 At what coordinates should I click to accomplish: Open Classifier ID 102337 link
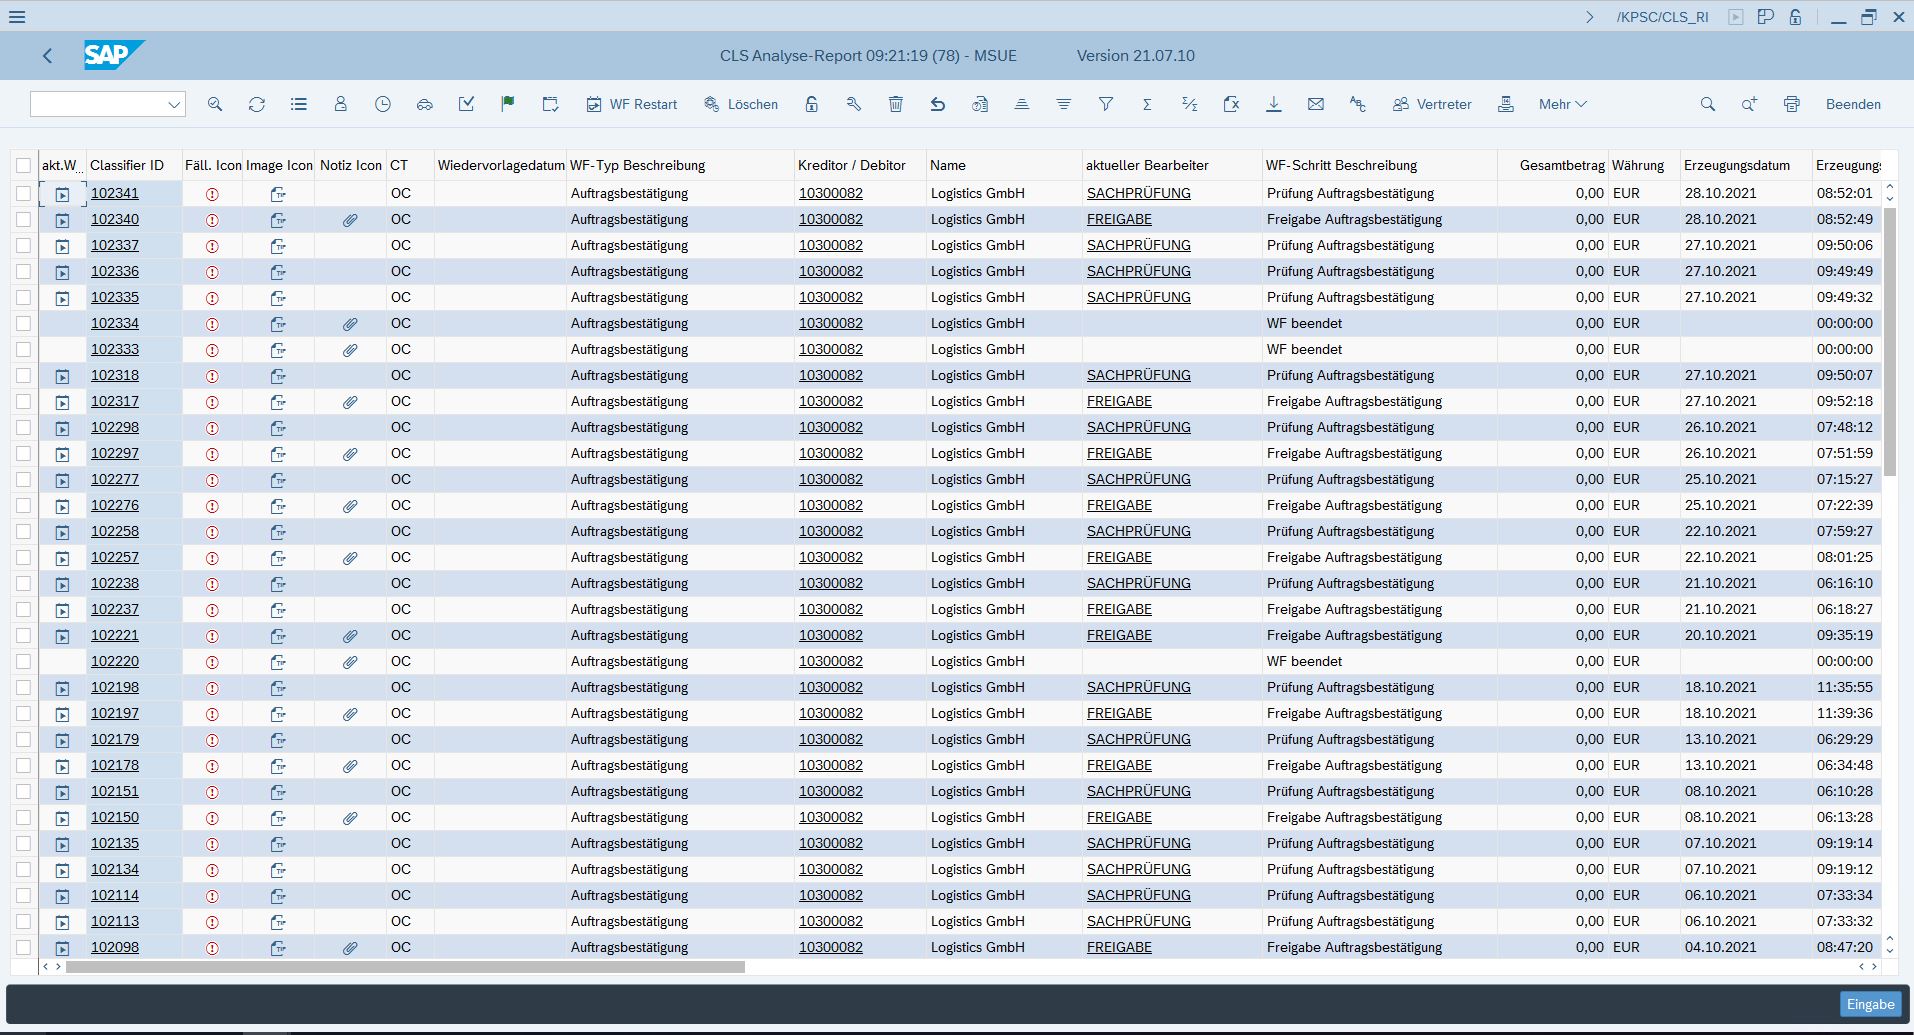(x=115, y=245)
